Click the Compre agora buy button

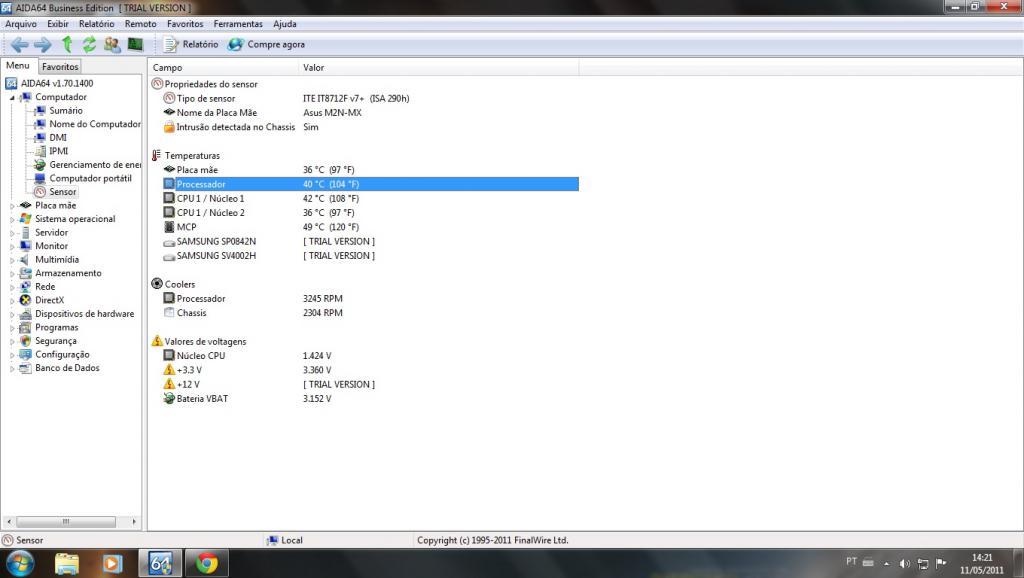(266, 44)
